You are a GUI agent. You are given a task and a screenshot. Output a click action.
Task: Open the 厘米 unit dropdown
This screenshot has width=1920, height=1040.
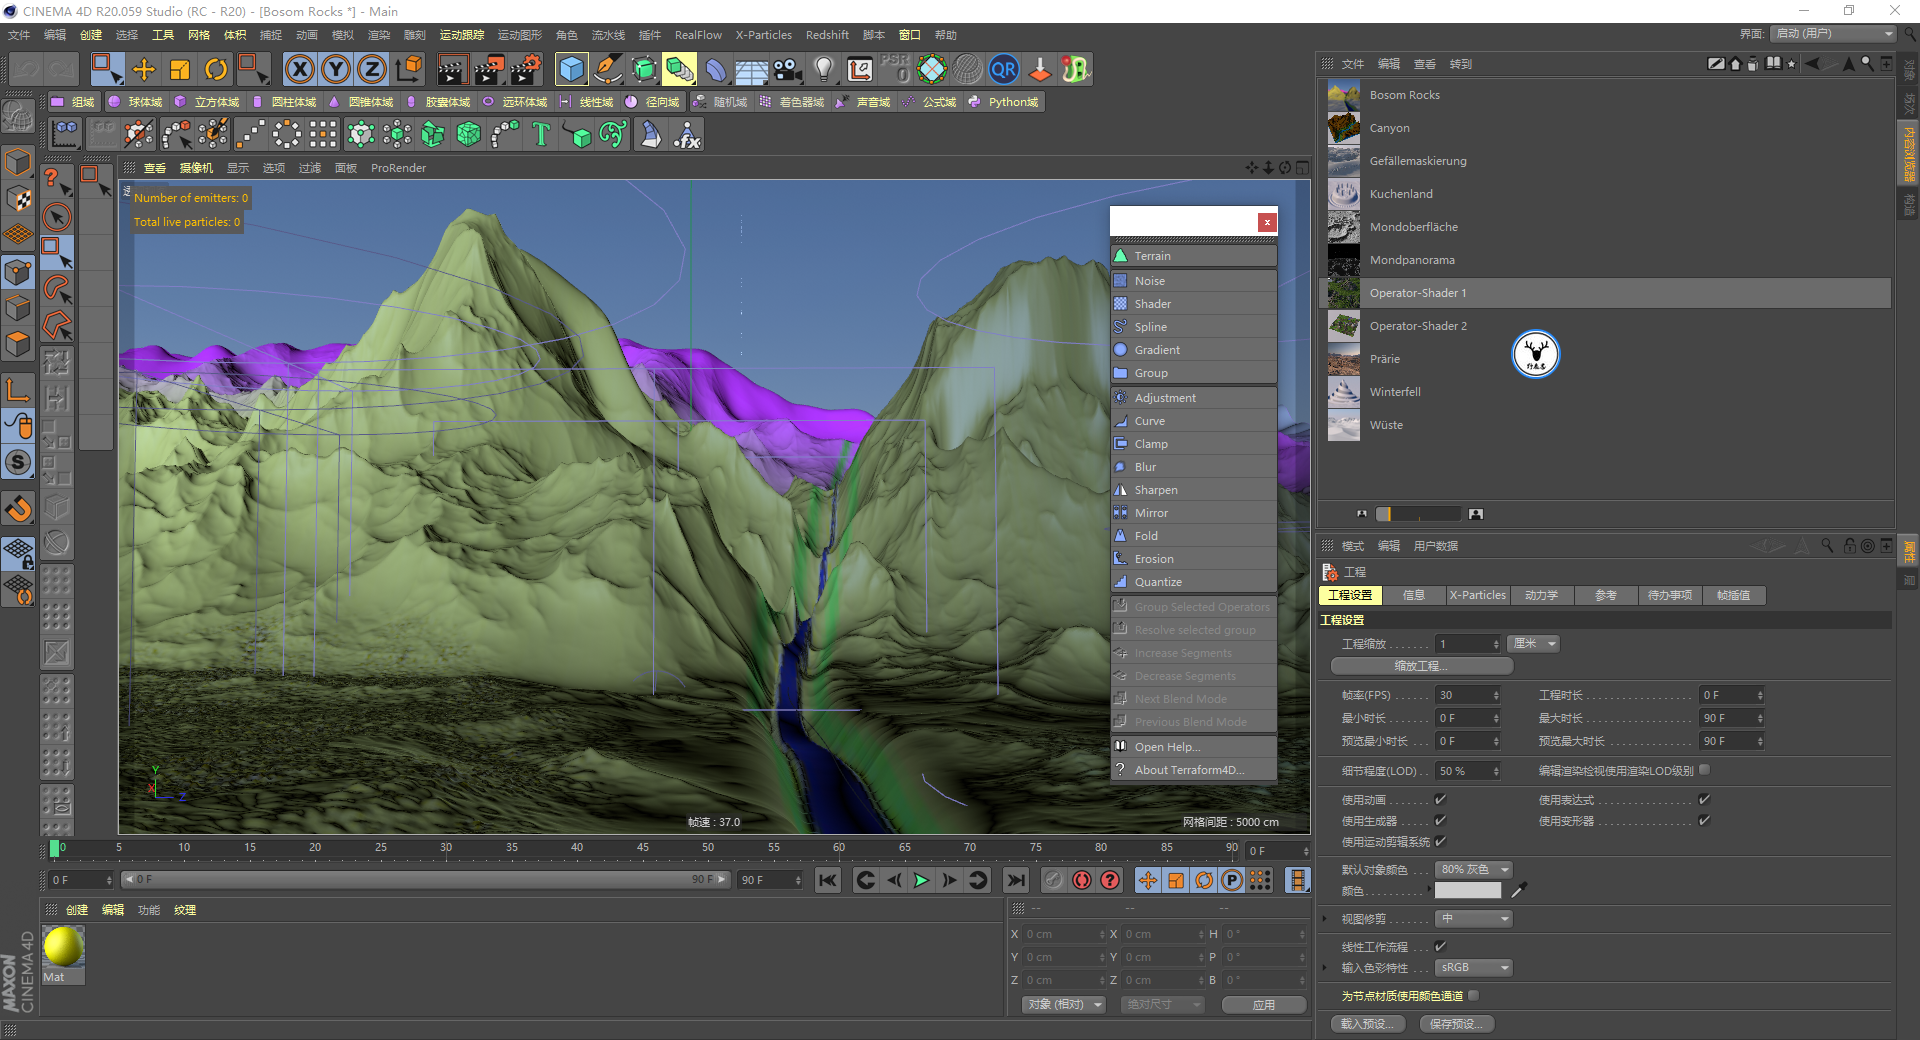click(1534, 644)
